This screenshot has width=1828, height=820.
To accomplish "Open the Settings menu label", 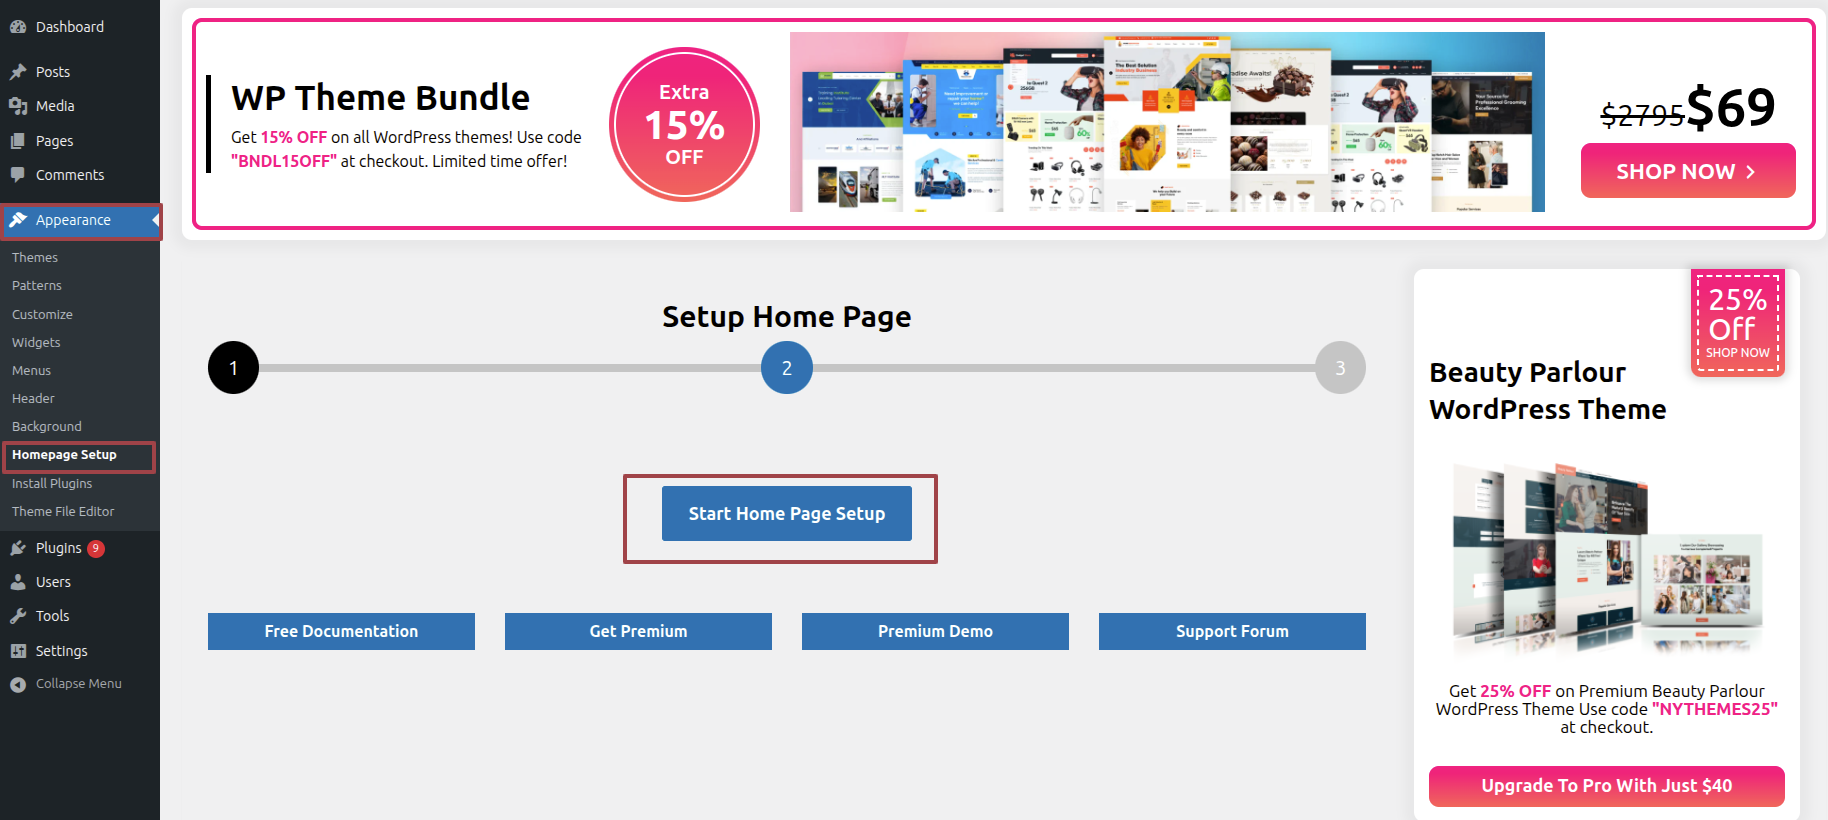I will click(x=61, y=651).
